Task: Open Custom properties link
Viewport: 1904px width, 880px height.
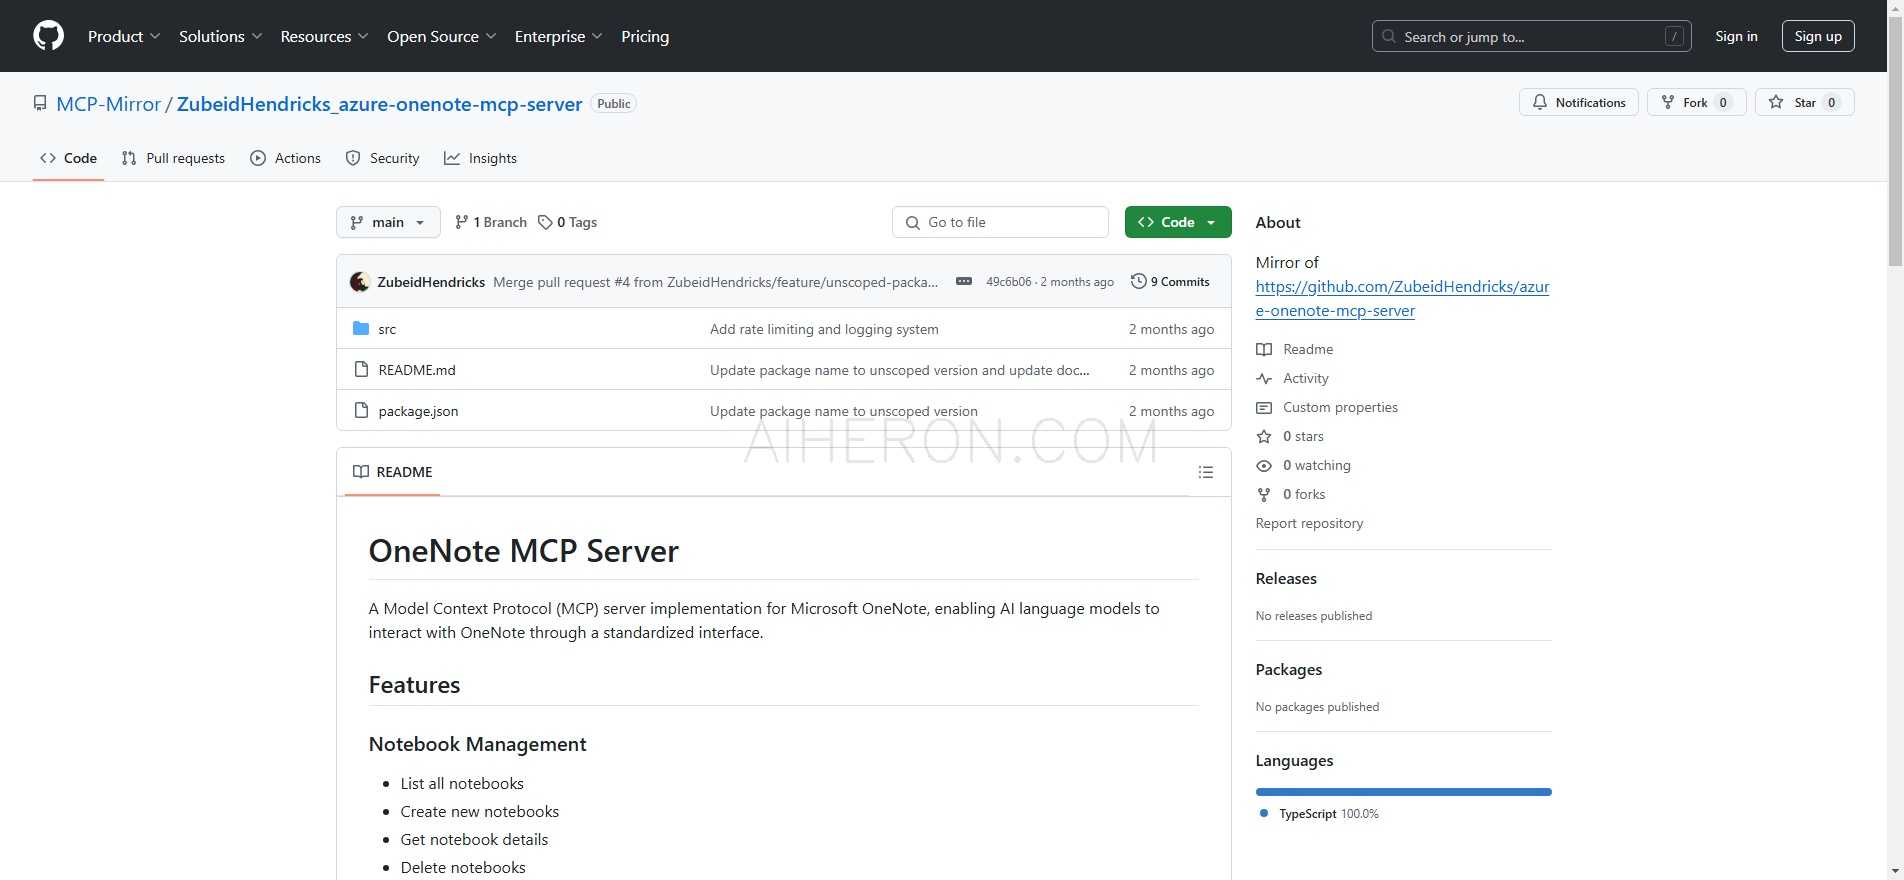Action: click(1340, 407)
